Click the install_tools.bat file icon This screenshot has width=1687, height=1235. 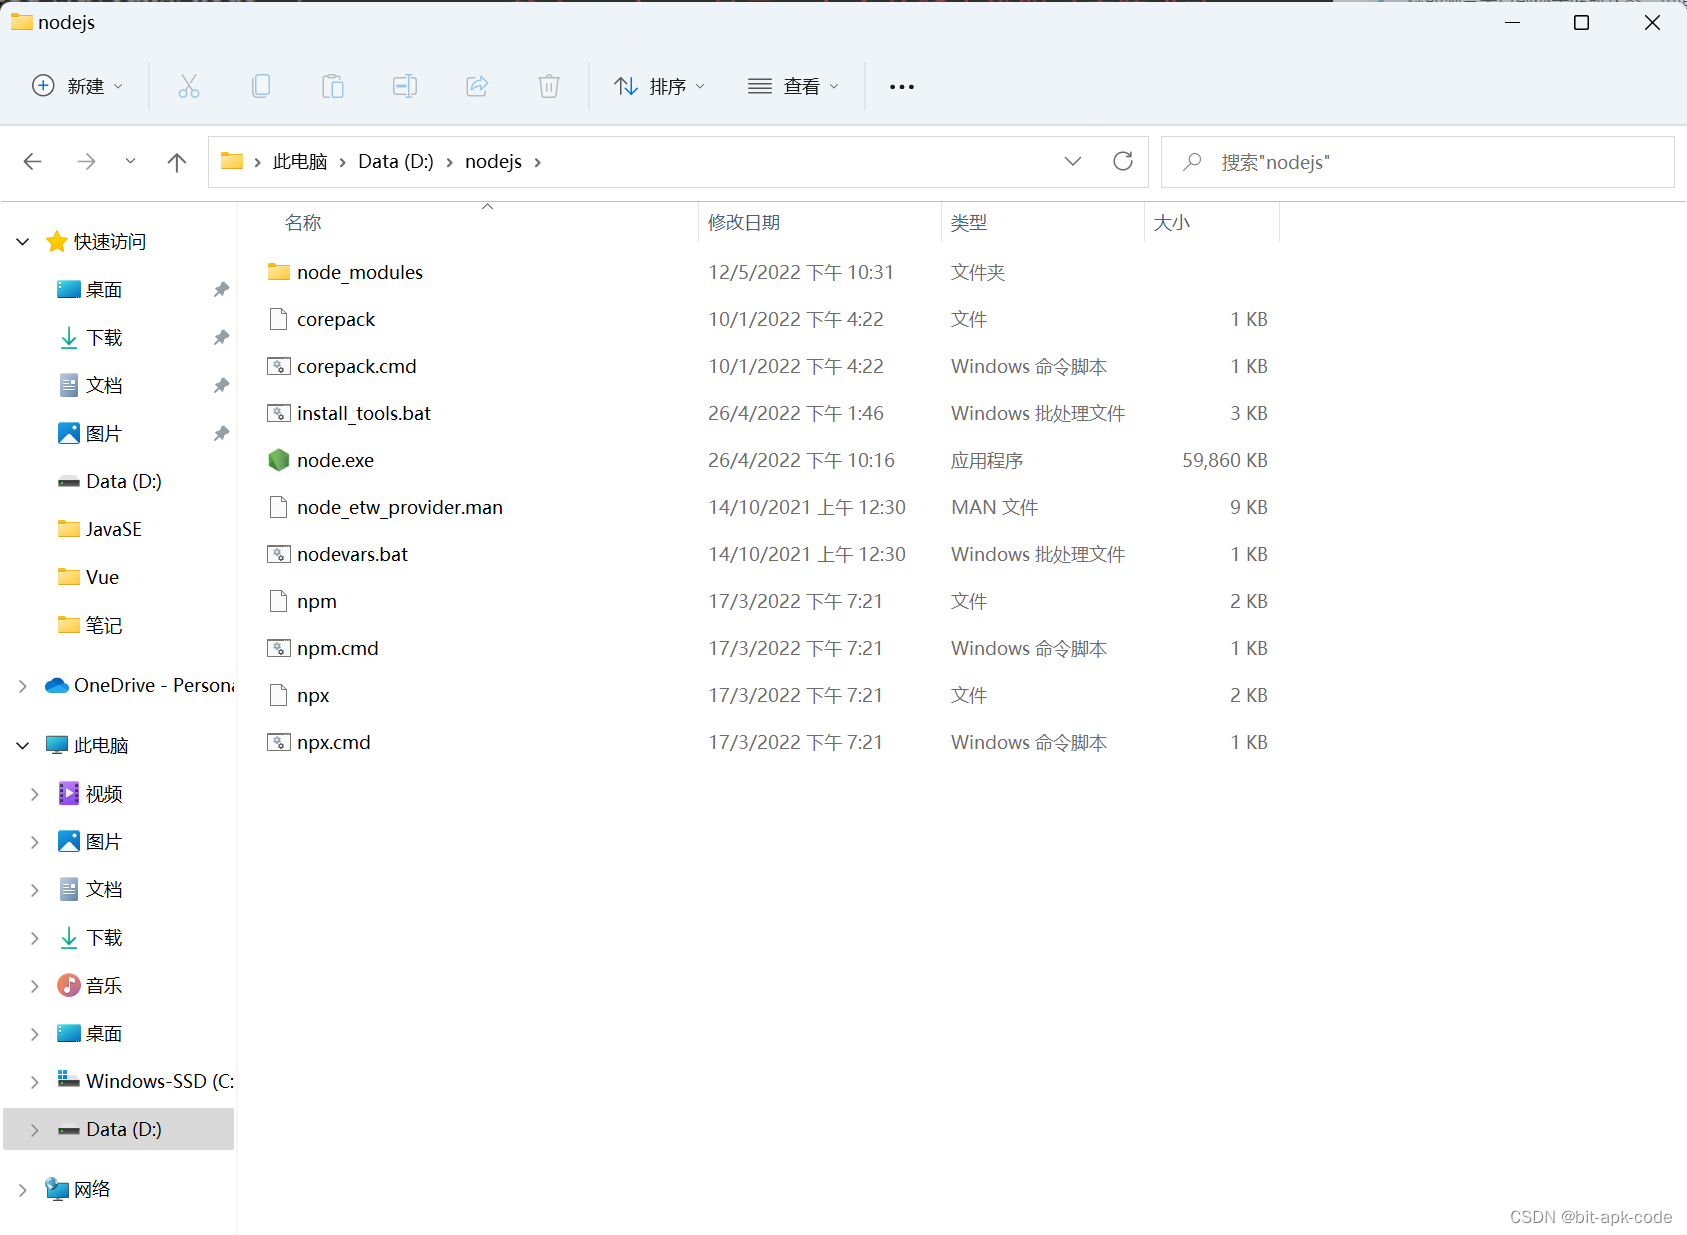tap(279, 413)
